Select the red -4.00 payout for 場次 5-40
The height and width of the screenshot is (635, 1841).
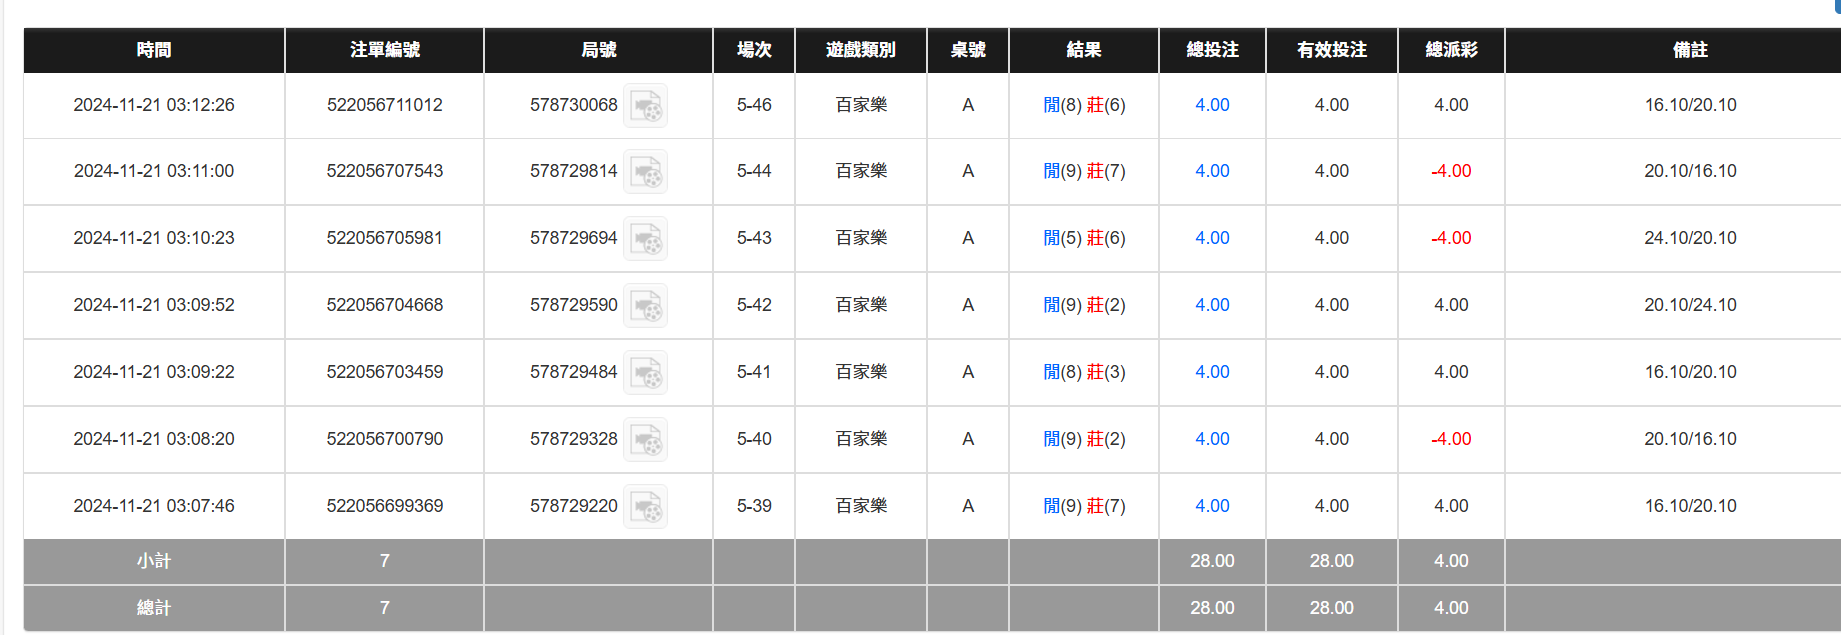pos(1451,439)
